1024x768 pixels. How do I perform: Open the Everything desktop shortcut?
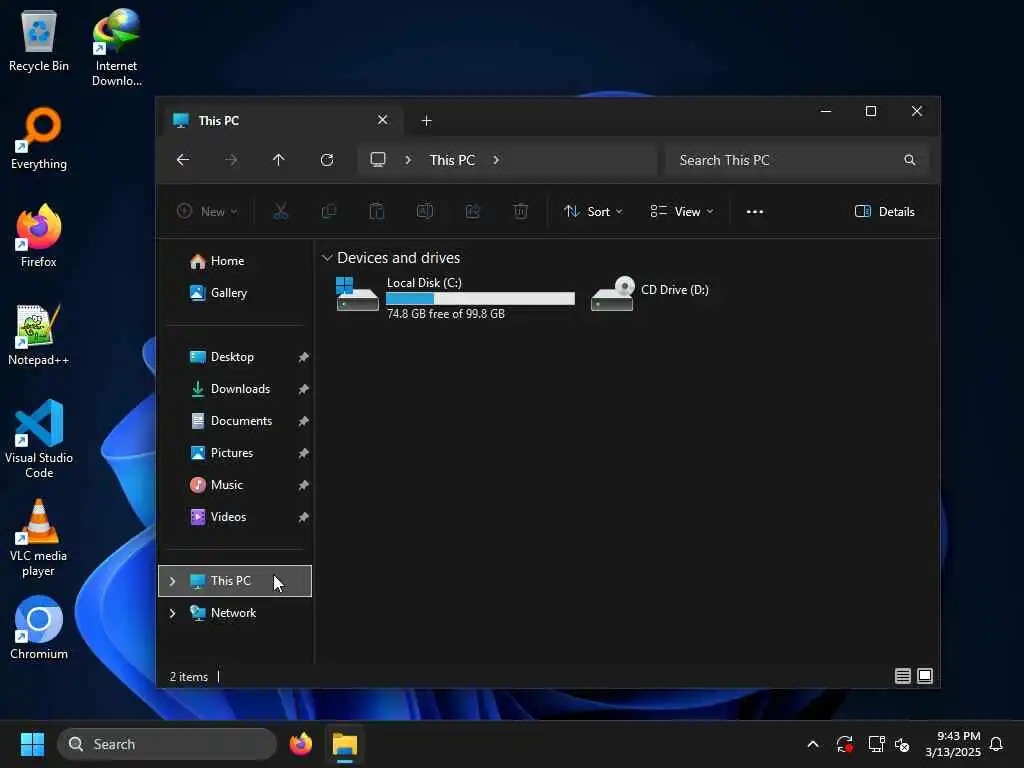point(39,138)
